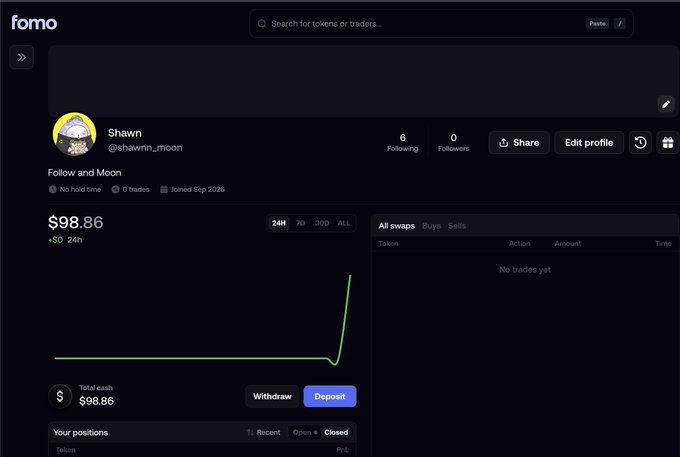Viewport: 680px width, 457px height.
Task: Click the calendar icon beside Joined date
Action: tap(164, 189)
